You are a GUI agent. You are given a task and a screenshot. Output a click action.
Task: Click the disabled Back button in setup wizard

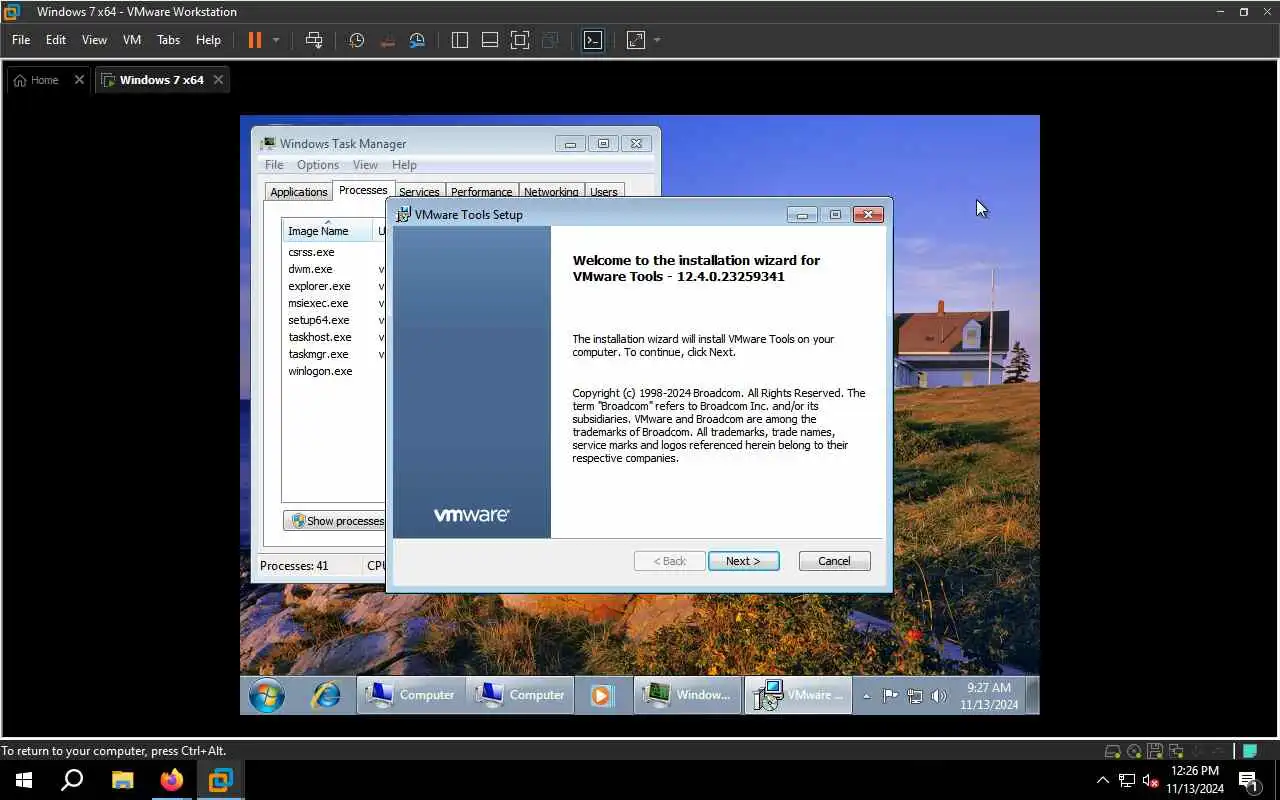(670, 561)
